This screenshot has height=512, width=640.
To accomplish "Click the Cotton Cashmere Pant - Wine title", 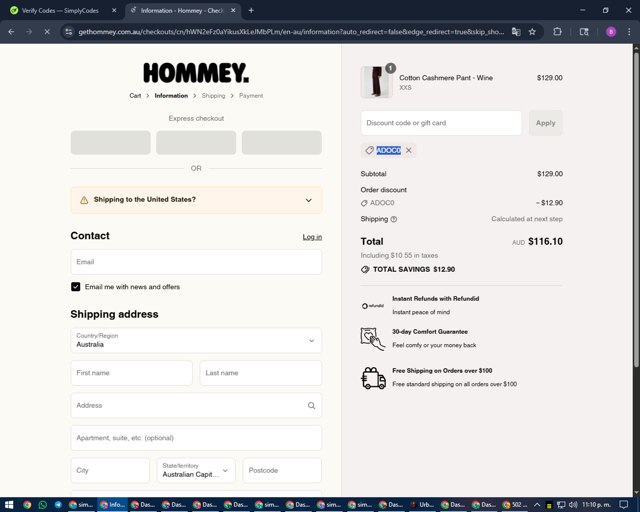I will [x=446, y=78].
